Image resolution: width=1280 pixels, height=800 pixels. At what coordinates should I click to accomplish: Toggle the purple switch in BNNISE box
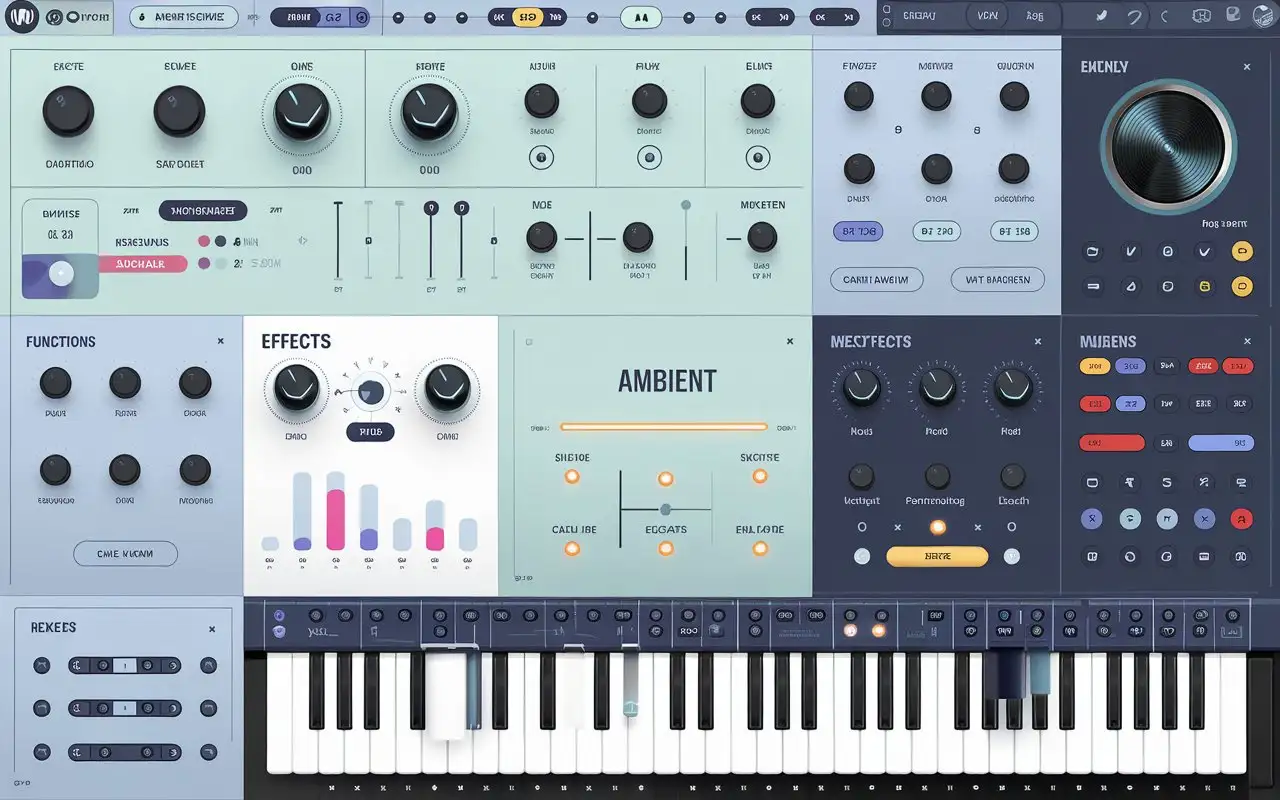[x=60, y=272]
